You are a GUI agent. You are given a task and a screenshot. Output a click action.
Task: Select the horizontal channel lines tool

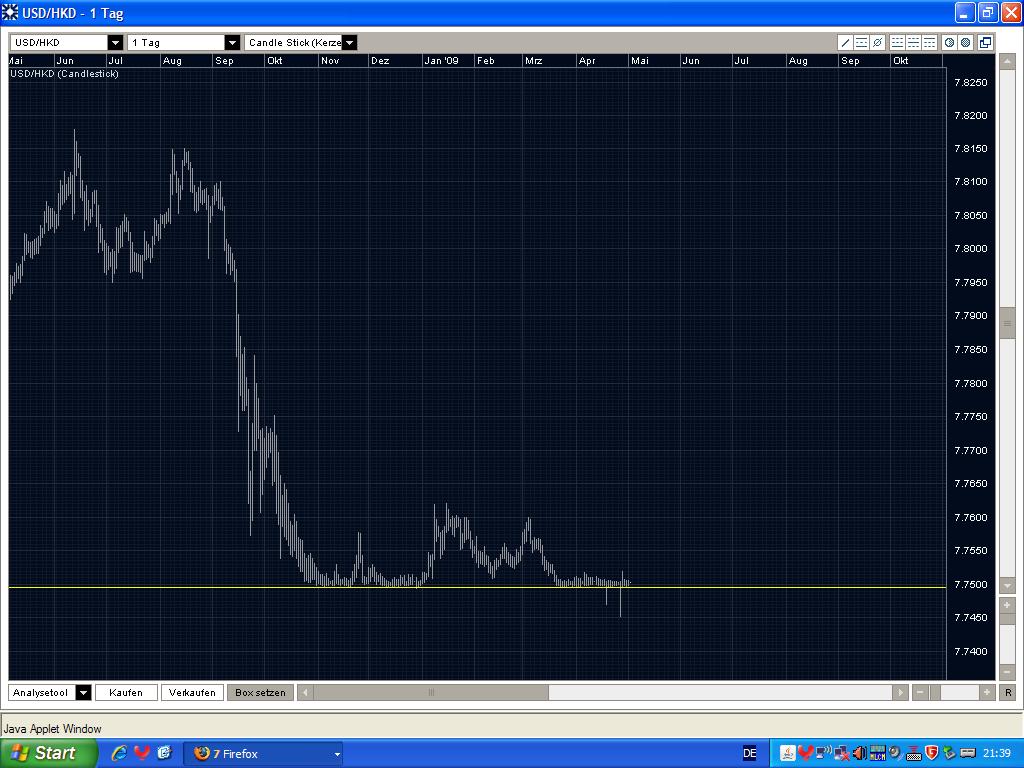(861, 42)
